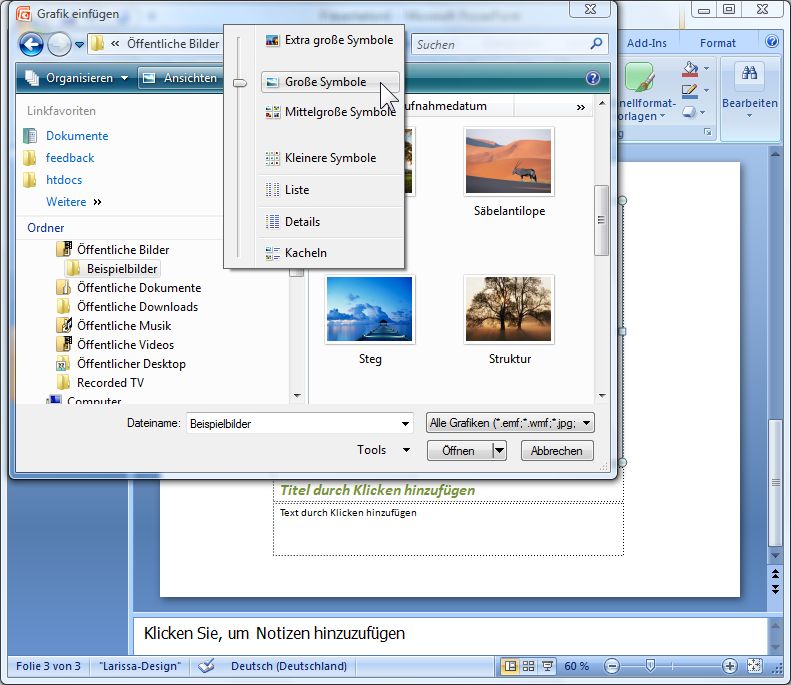This screenshot has width=791, height=685.
Task: Click PowerPoint help icon in ribbon
Action: [771, 41]
